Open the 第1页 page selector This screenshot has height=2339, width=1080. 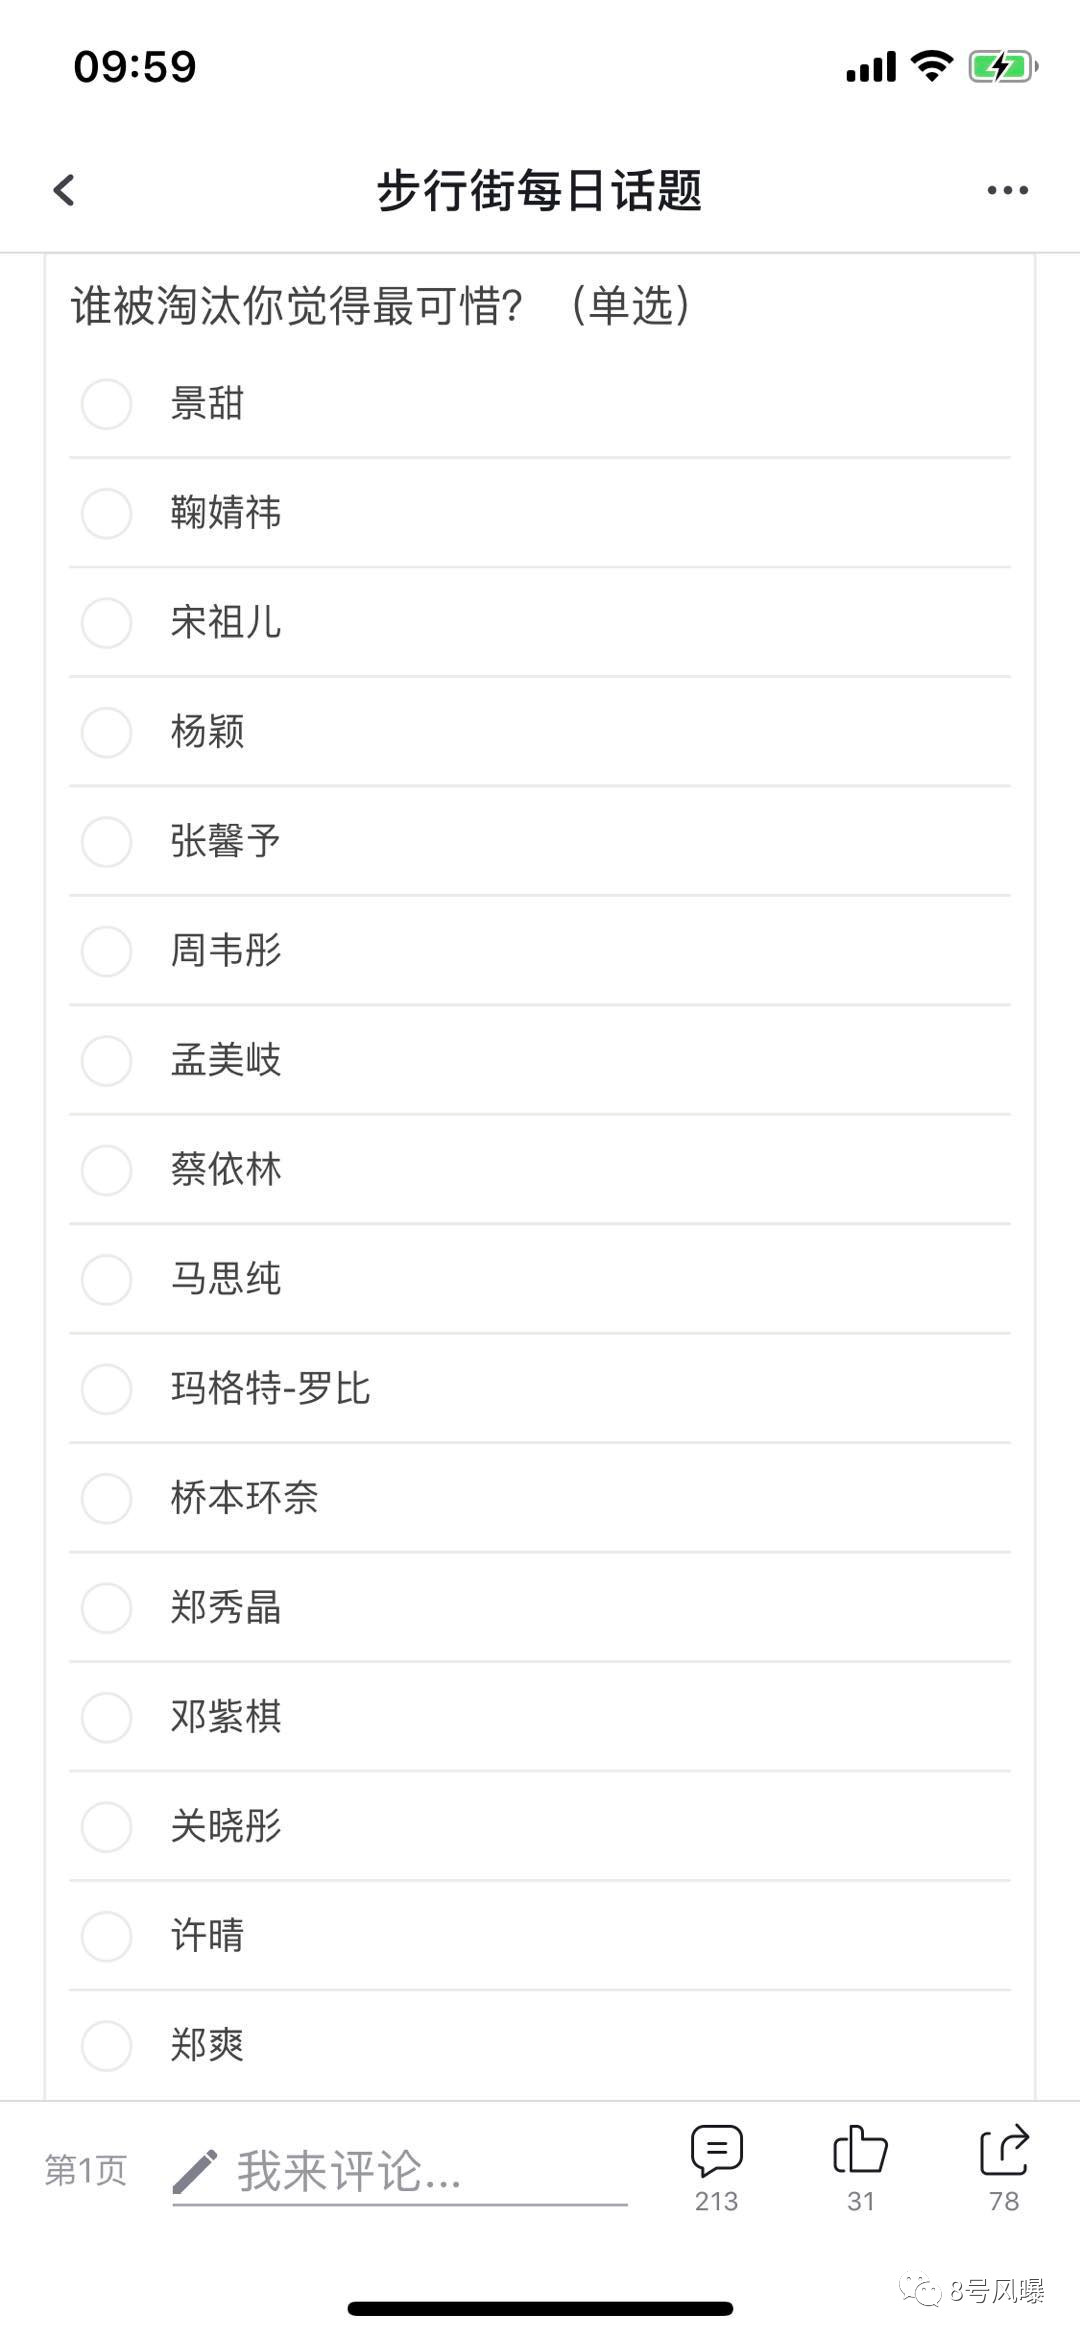click(x=86, y=2170)
